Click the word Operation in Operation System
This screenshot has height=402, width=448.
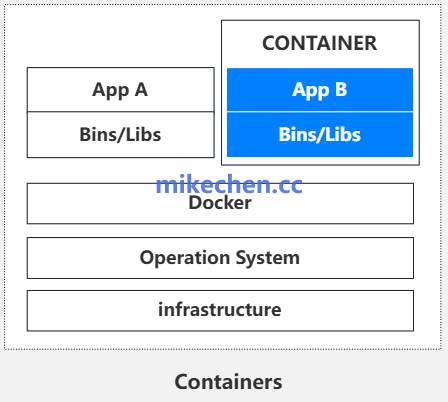tap(185, 258)
